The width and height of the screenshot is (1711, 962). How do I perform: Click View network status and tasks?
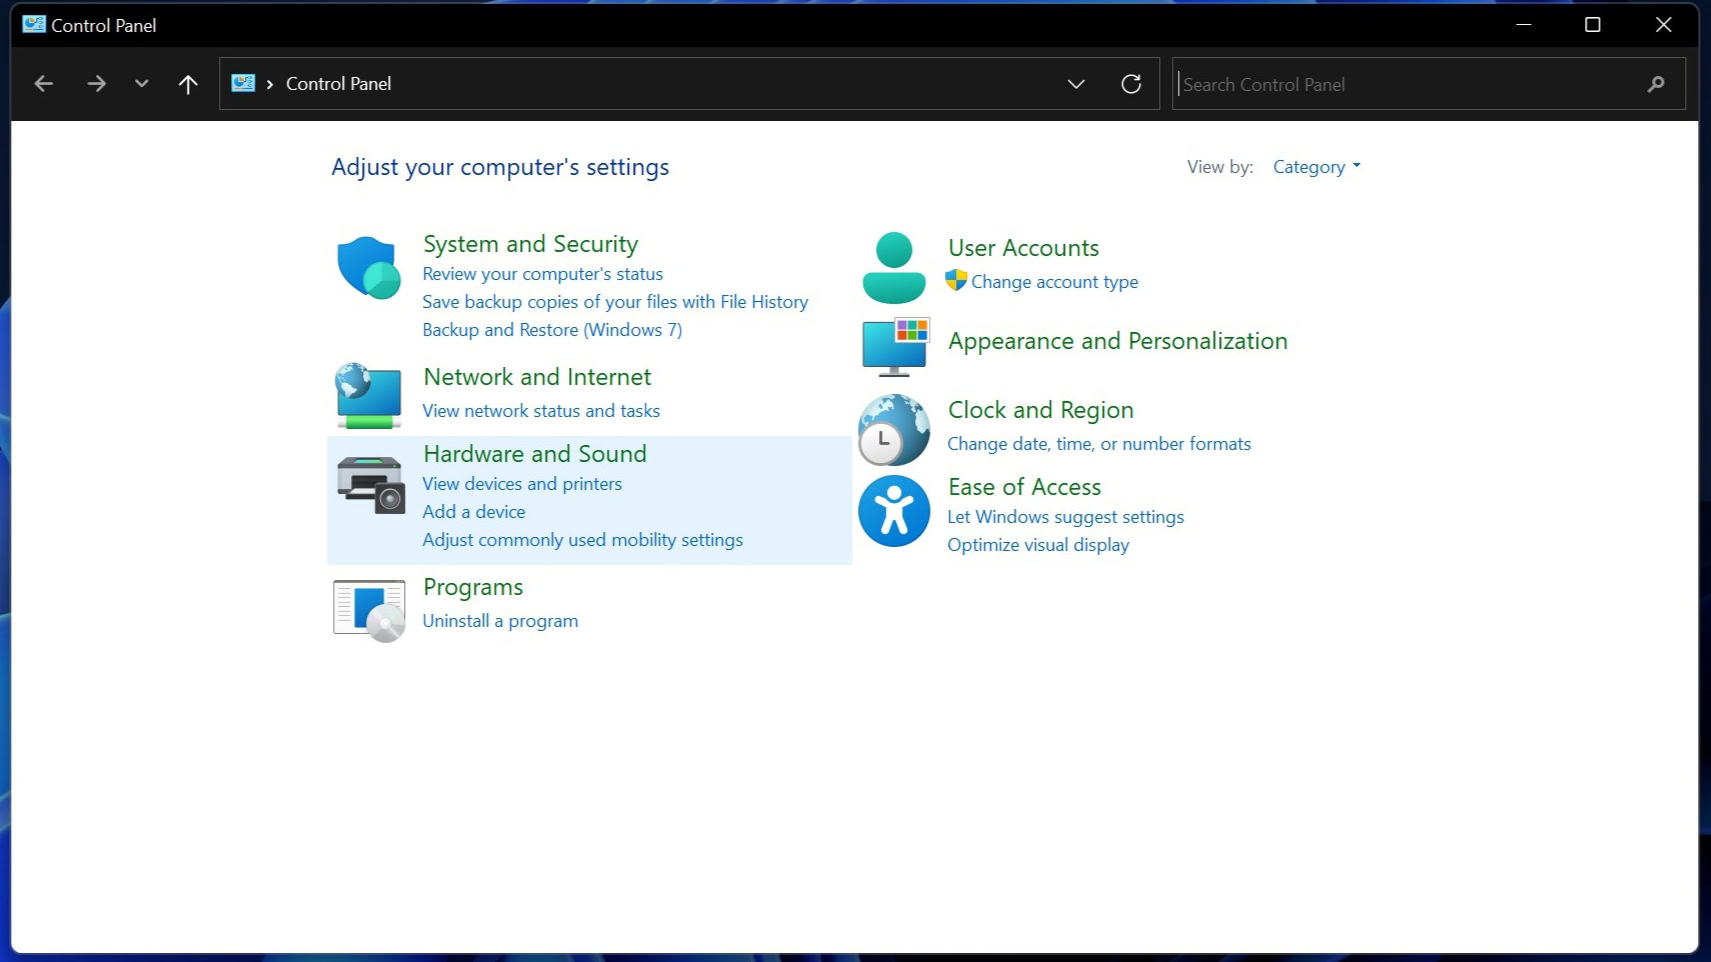point(541,411)
